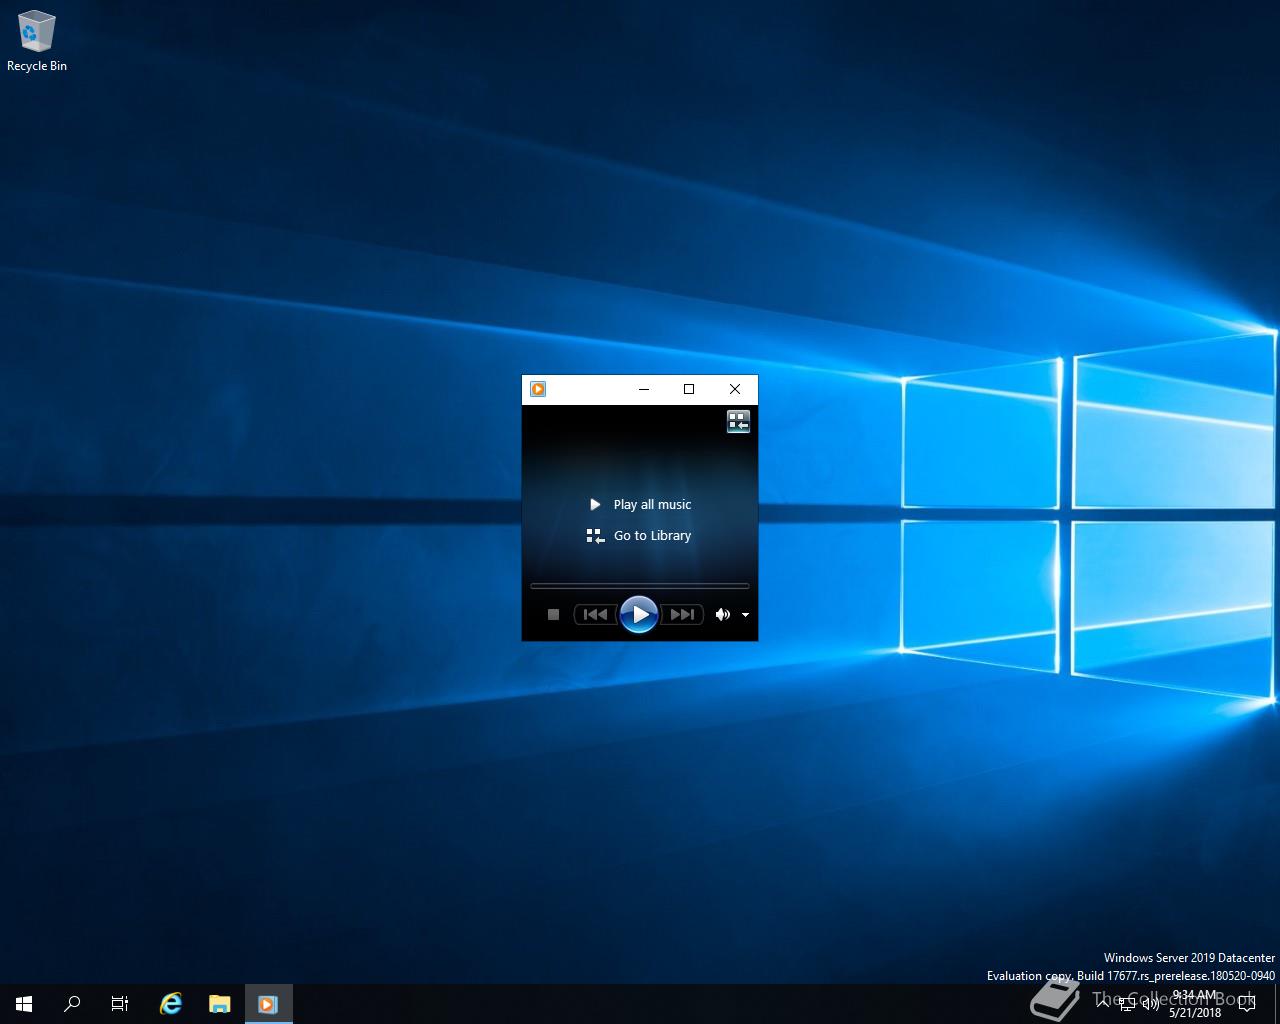This screenshot has width=1280, height=1024.
Task: Select the Recycle Bin desktop icon
Action: [x=37, y=41]
